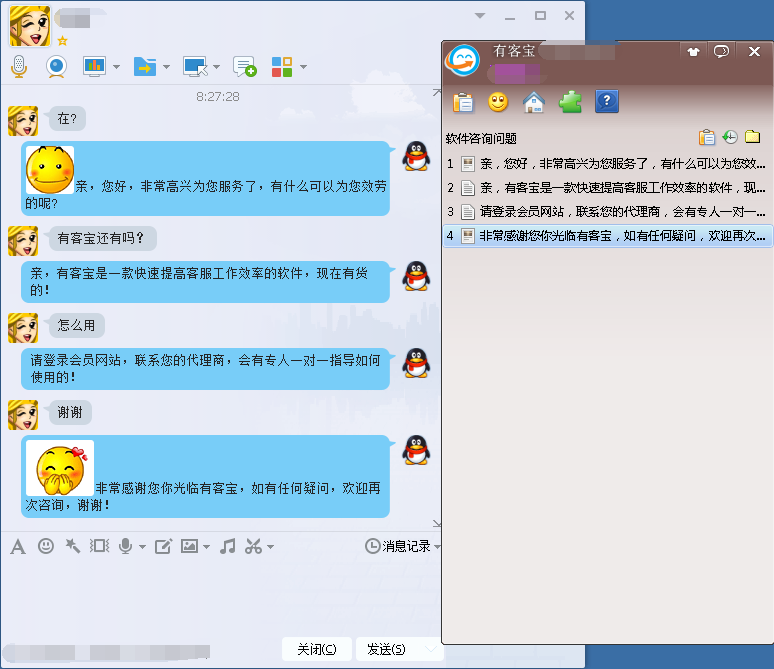The height and width of the screenshot is (669, 774).
Task: Click the penguin avatar beside the first reply
Action: 416,156
